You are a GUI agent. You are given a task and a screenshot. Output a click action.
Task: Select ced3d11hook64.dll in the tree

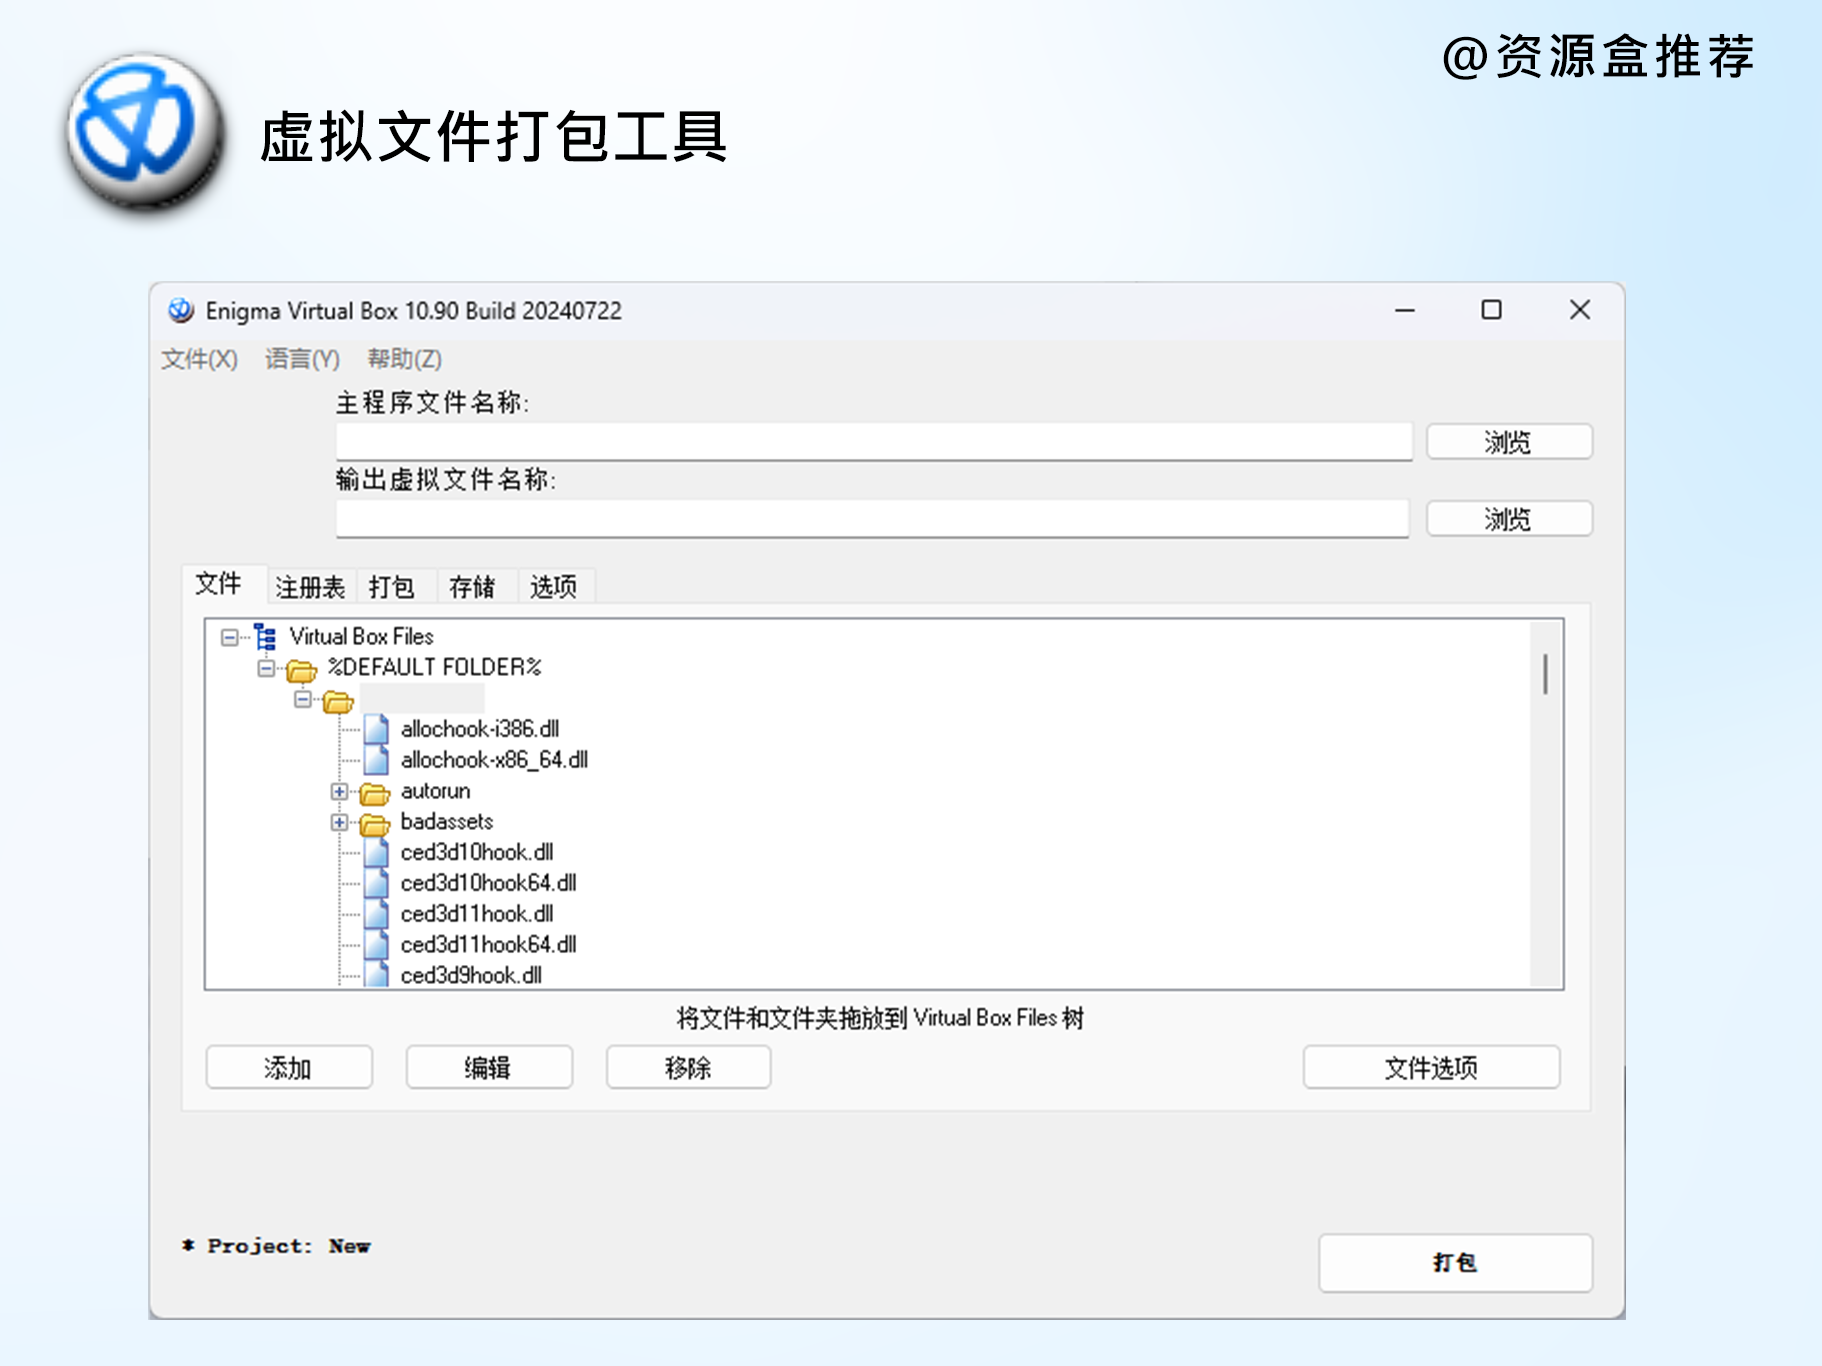tap(488, 945)
